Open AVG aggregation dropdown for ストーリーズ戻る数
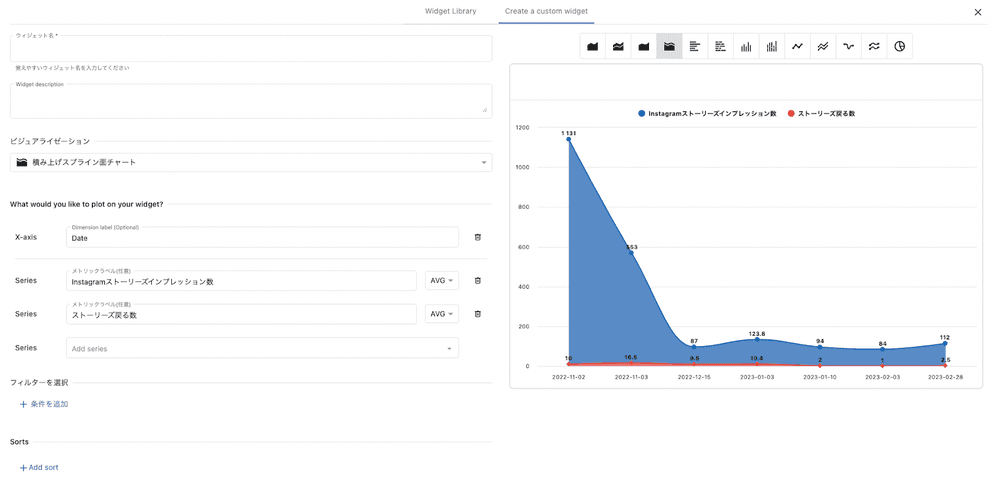This screenshot has height=482, width=1000. tap(441, 314)
